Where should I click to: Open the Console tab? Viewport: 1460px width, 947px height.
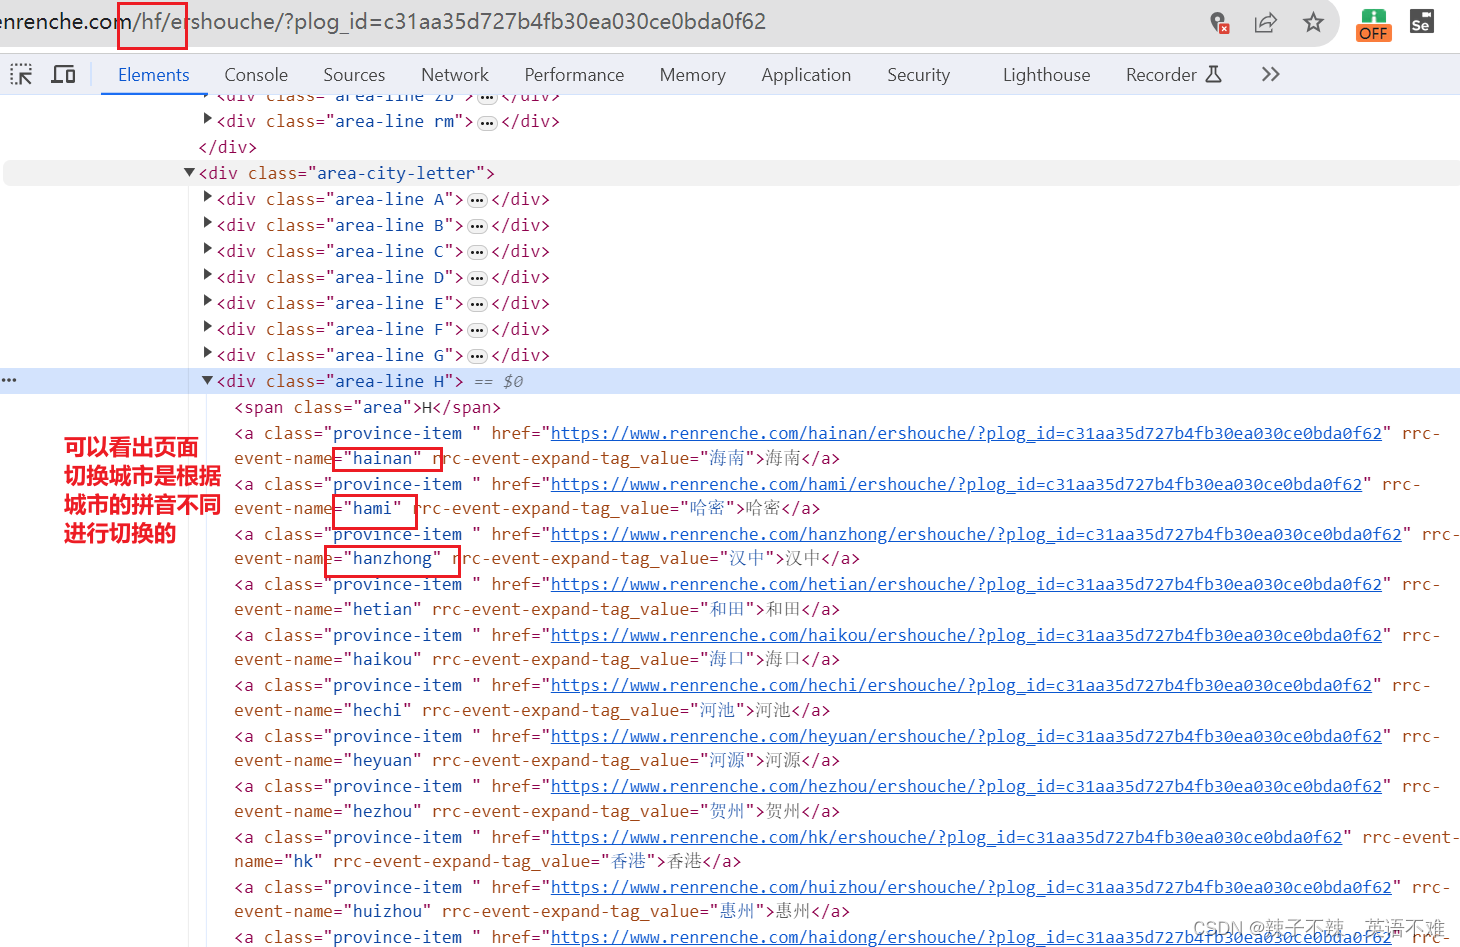(256, 75)
